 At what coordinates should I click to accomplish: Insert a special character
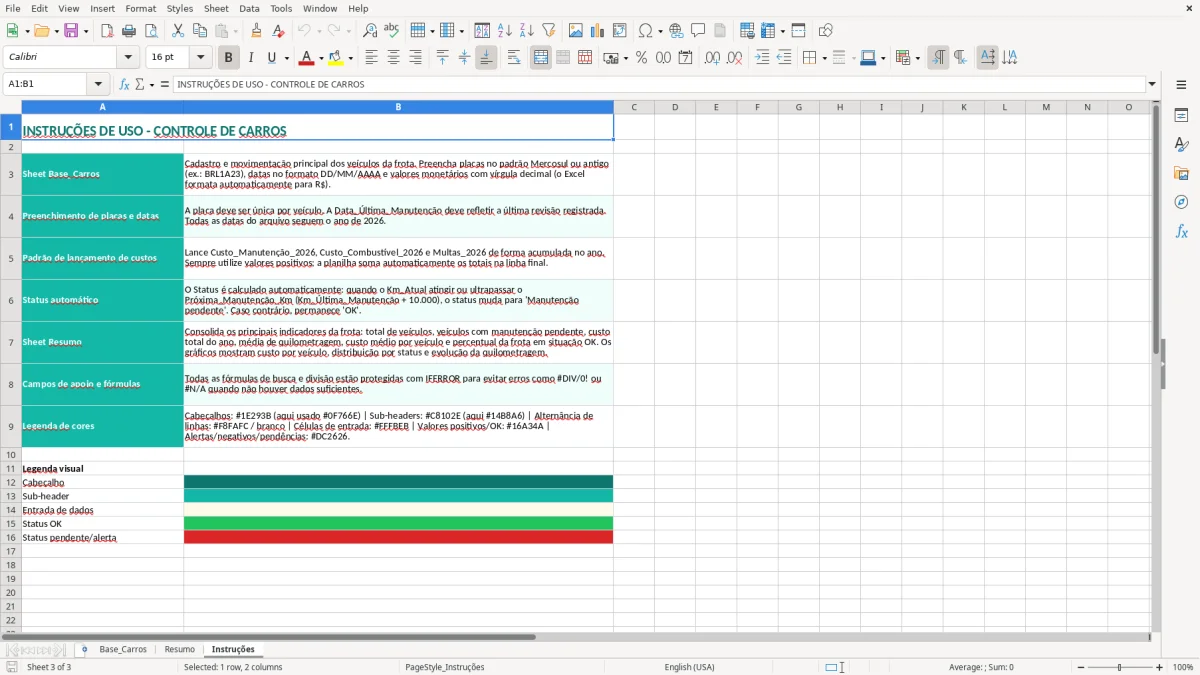(645, 31)
